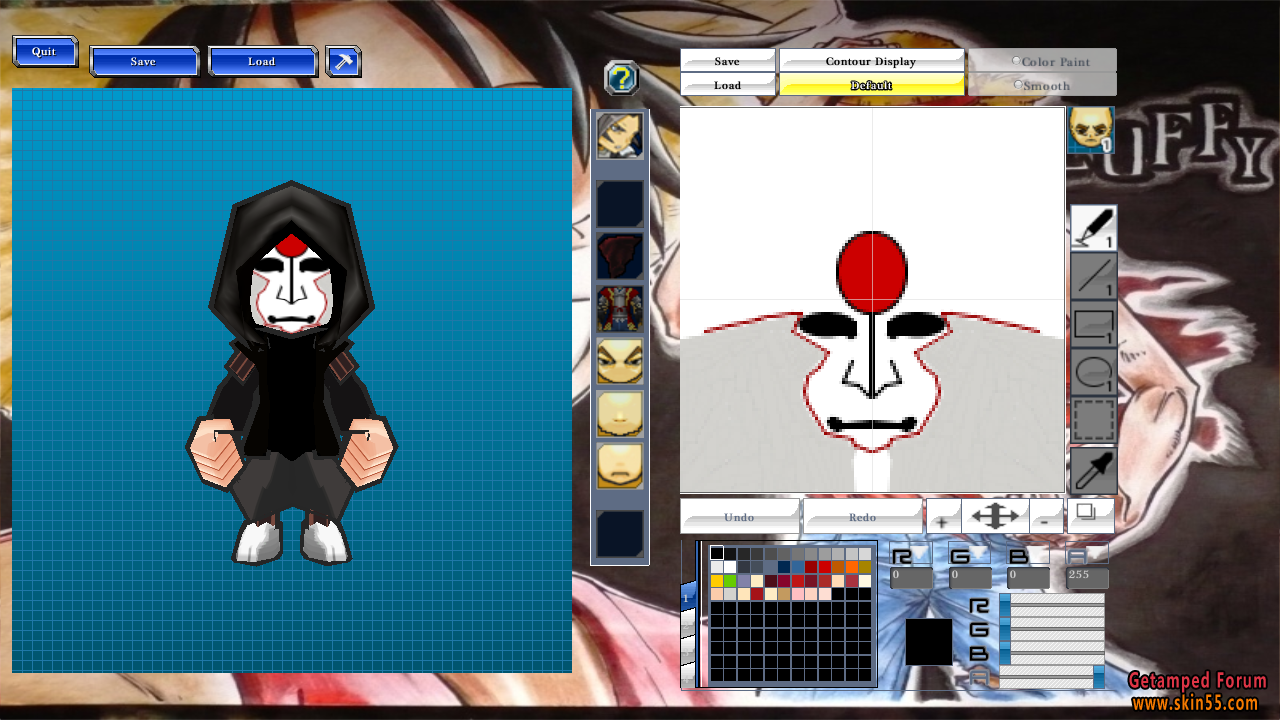Click the alpha field showing 255

[x=1088, y=577]
